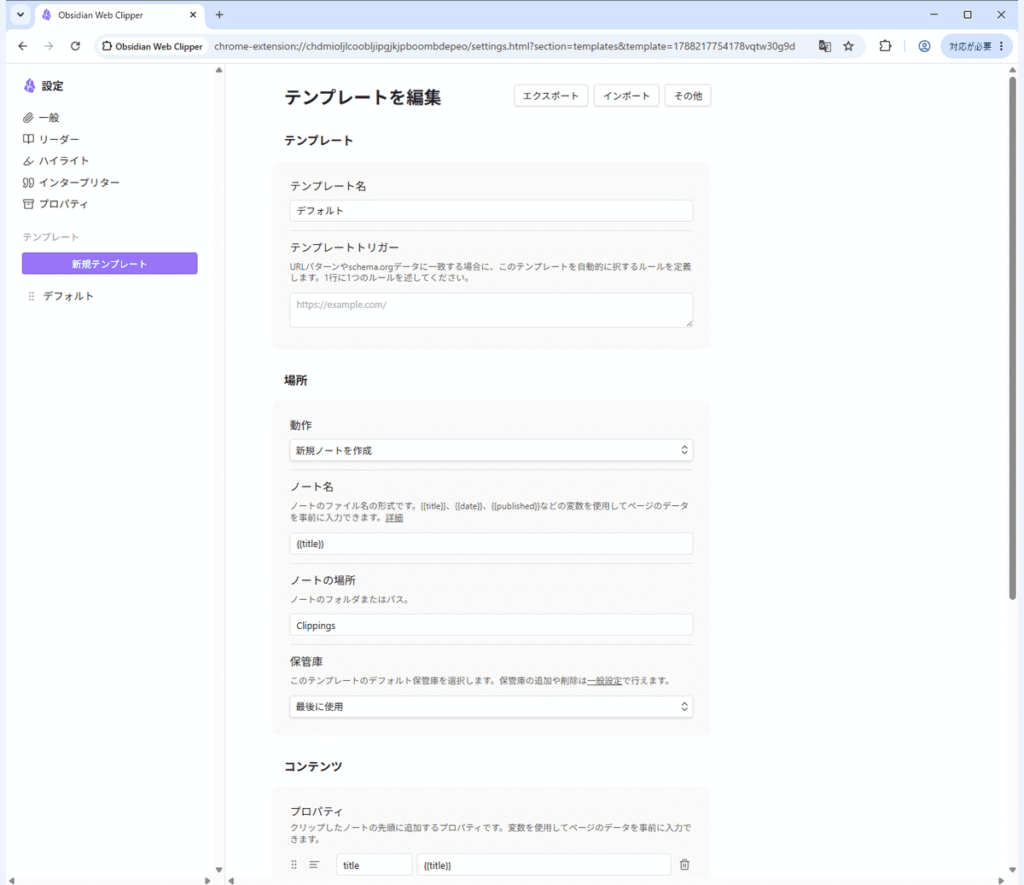
Task: Focus the property value field {{title}}
Action: tap(544, 865)
